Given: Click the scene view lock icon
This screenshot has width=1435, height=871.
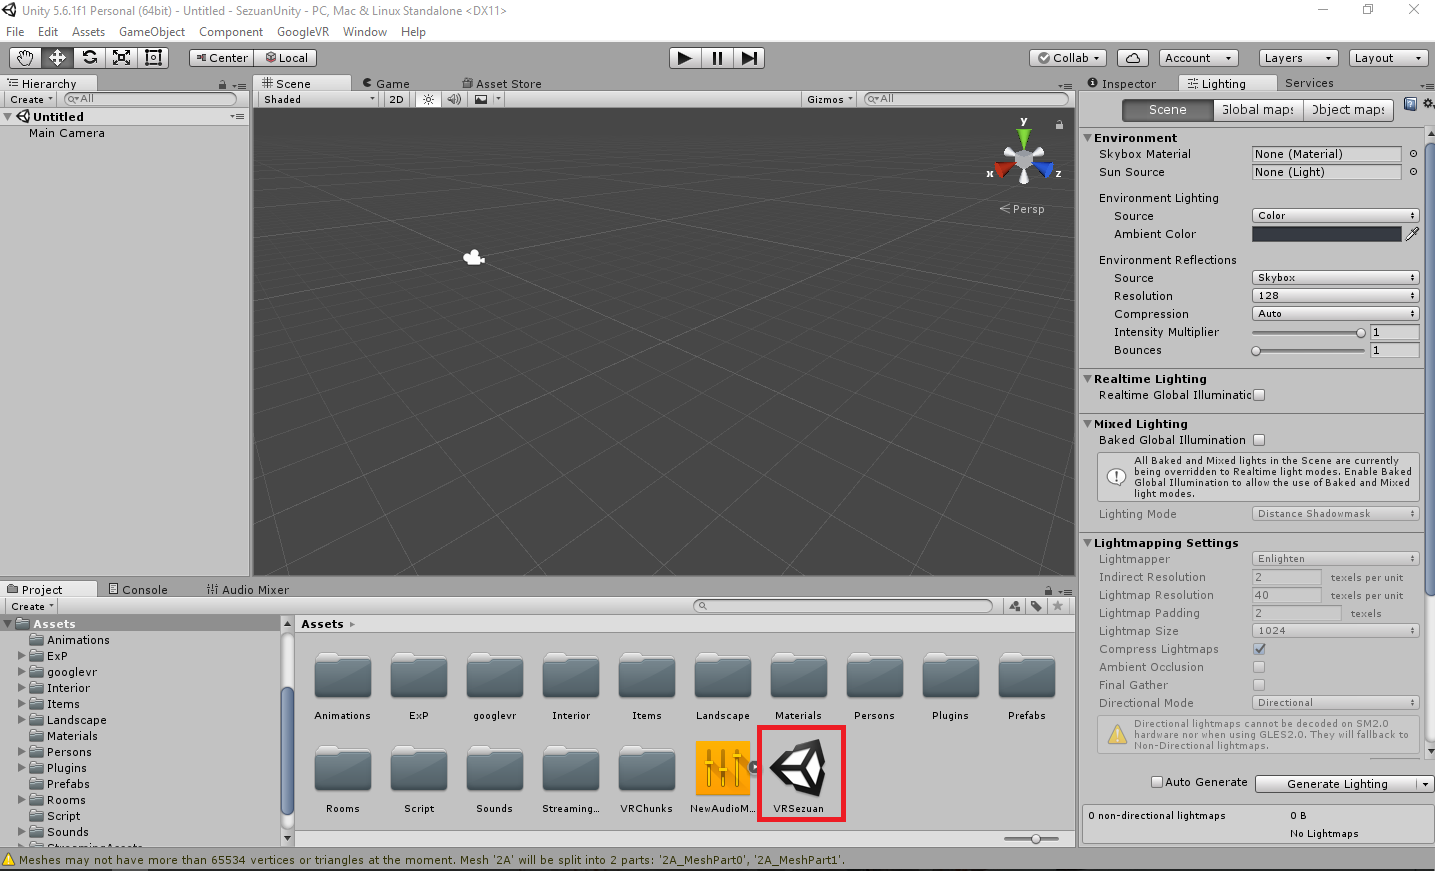Looking at the screenshot, I should [x=1059, y=125].
